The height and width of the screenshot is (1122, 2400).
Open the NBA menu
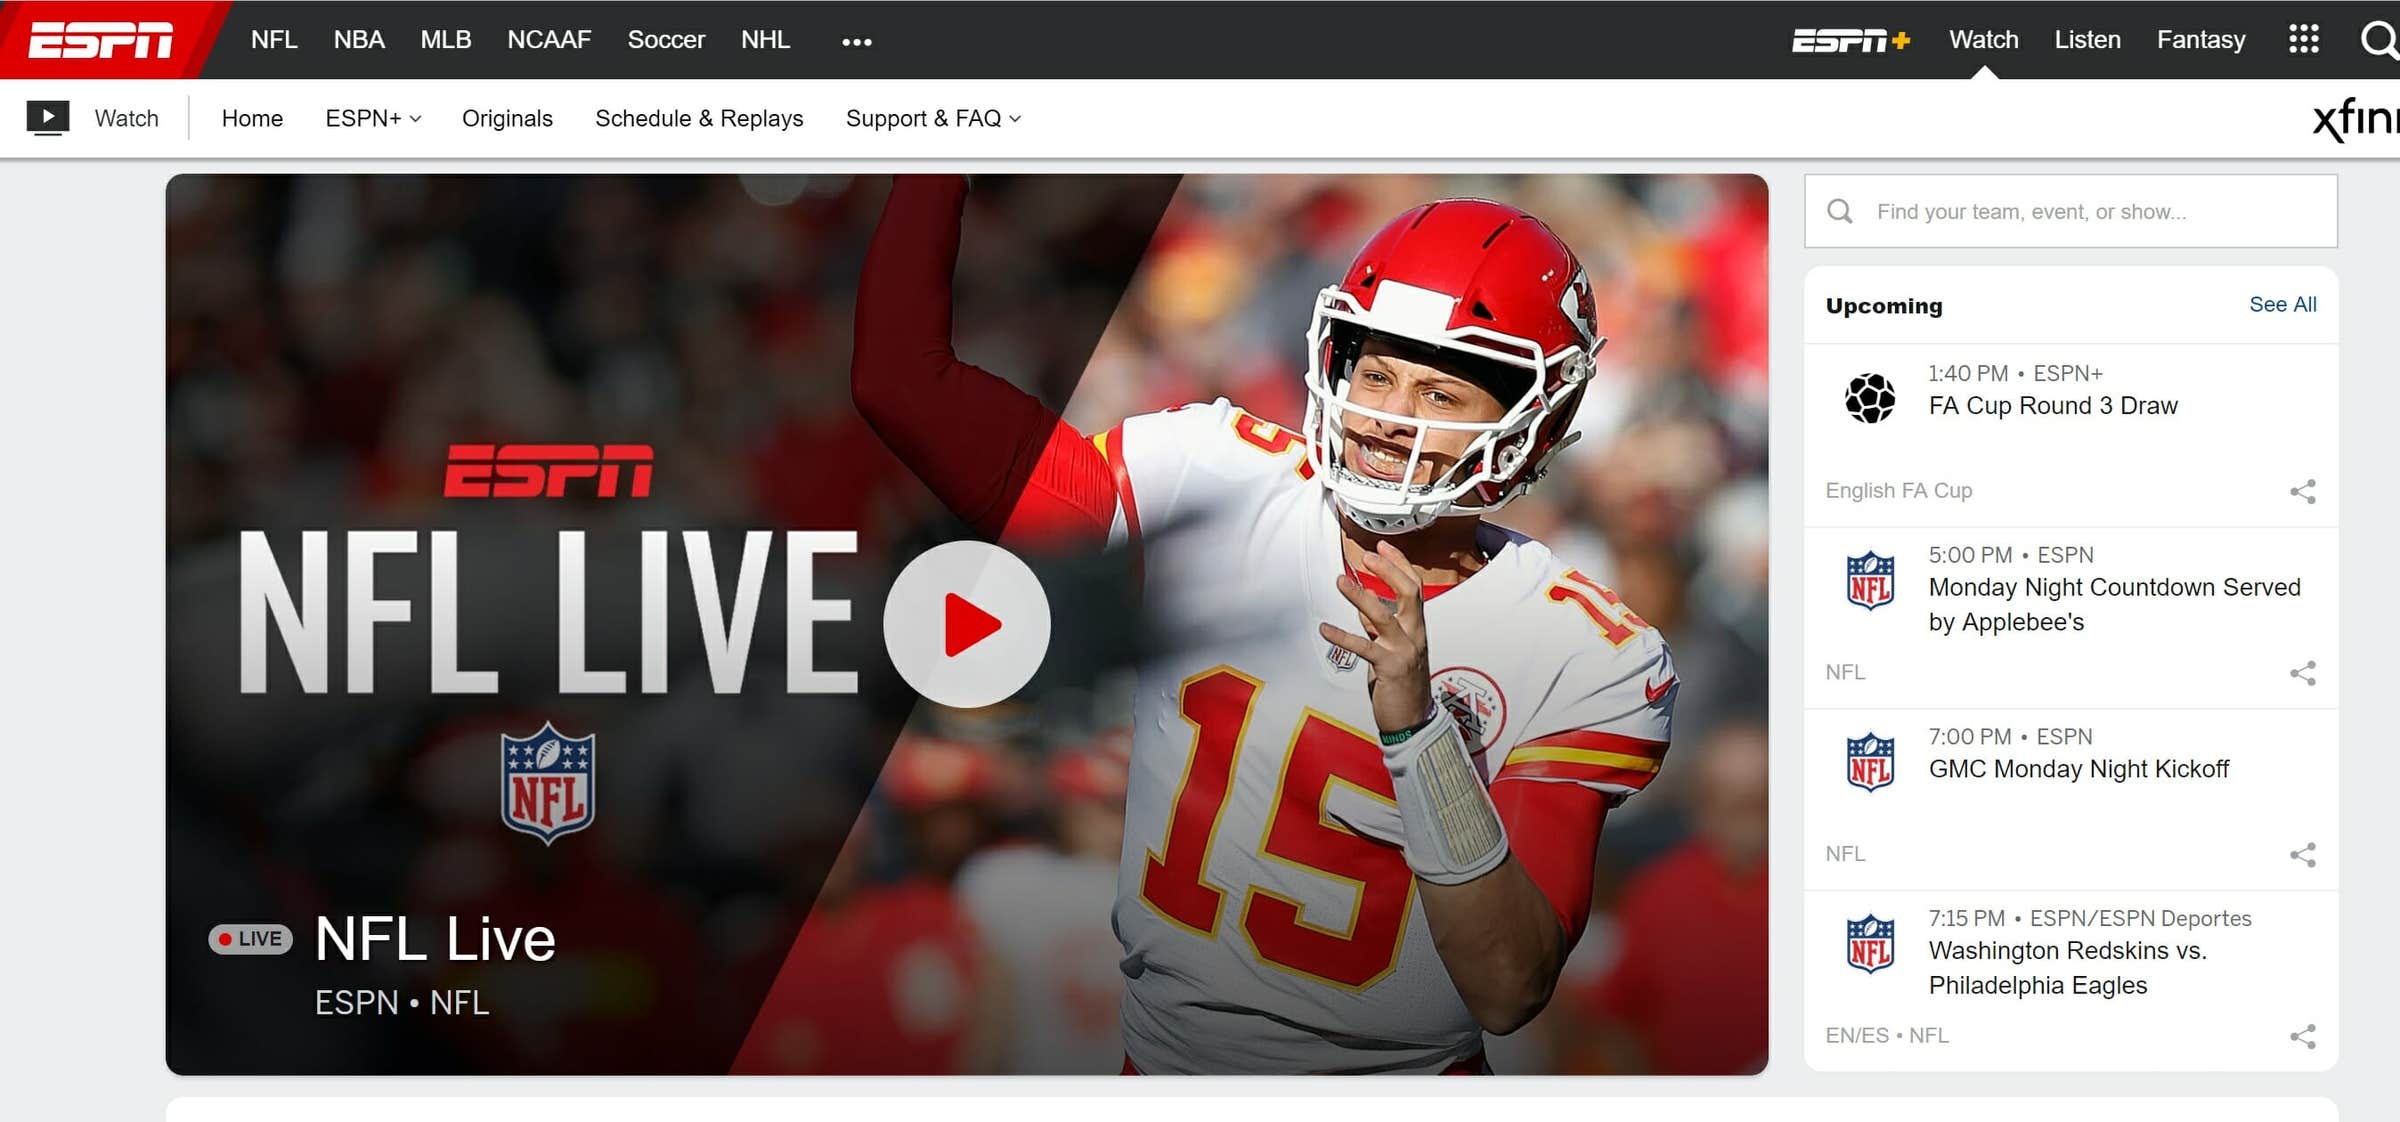(x=359, y=40)
